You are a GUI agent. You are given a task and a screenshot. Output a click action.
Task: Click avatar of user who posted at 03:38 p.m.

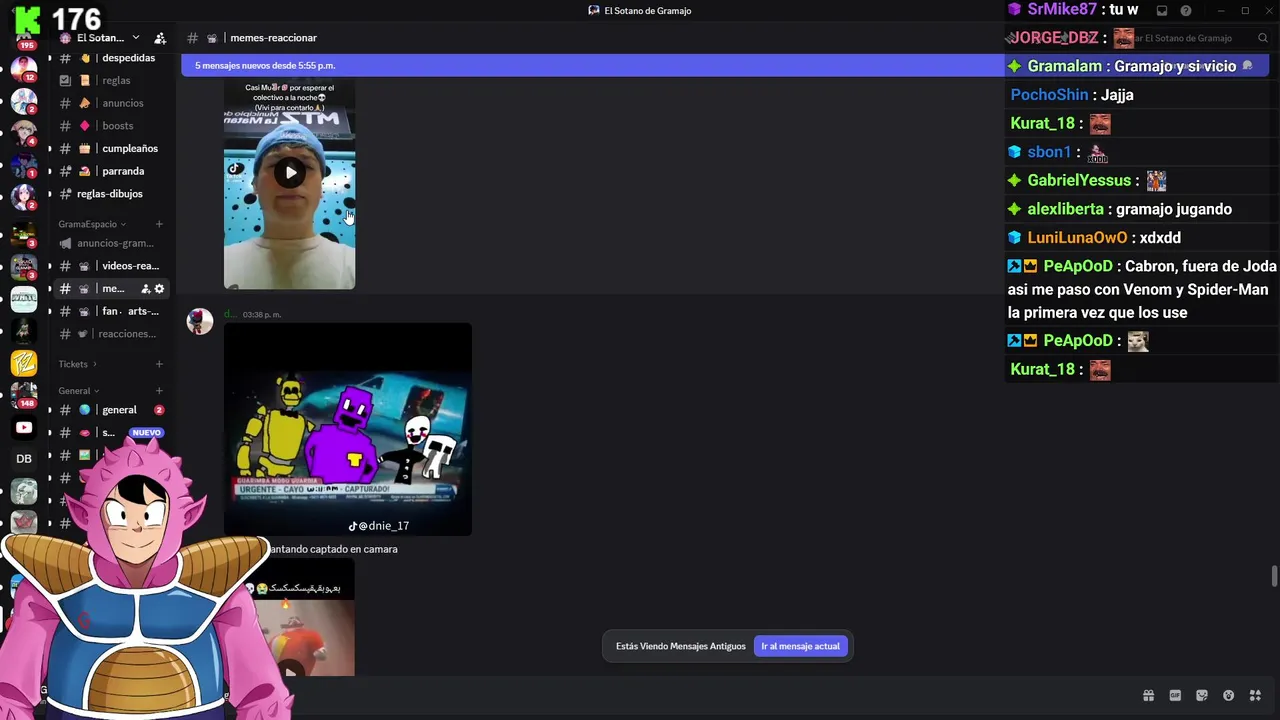pyautogui.click(x=200, y=321)
